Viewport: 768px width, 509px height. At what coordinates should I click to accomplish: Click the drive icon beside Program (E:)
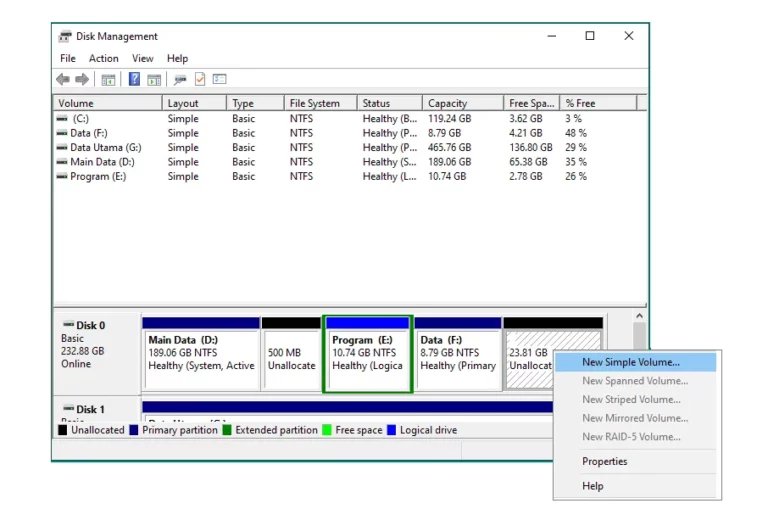click(x=62, y=176)
